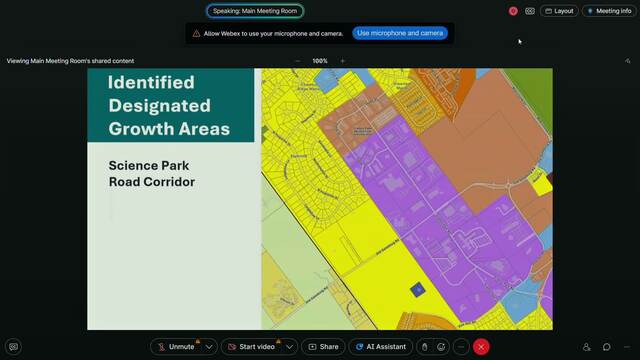Toggle the Start video button
This screenshot has width=640, height=360.
251,347
